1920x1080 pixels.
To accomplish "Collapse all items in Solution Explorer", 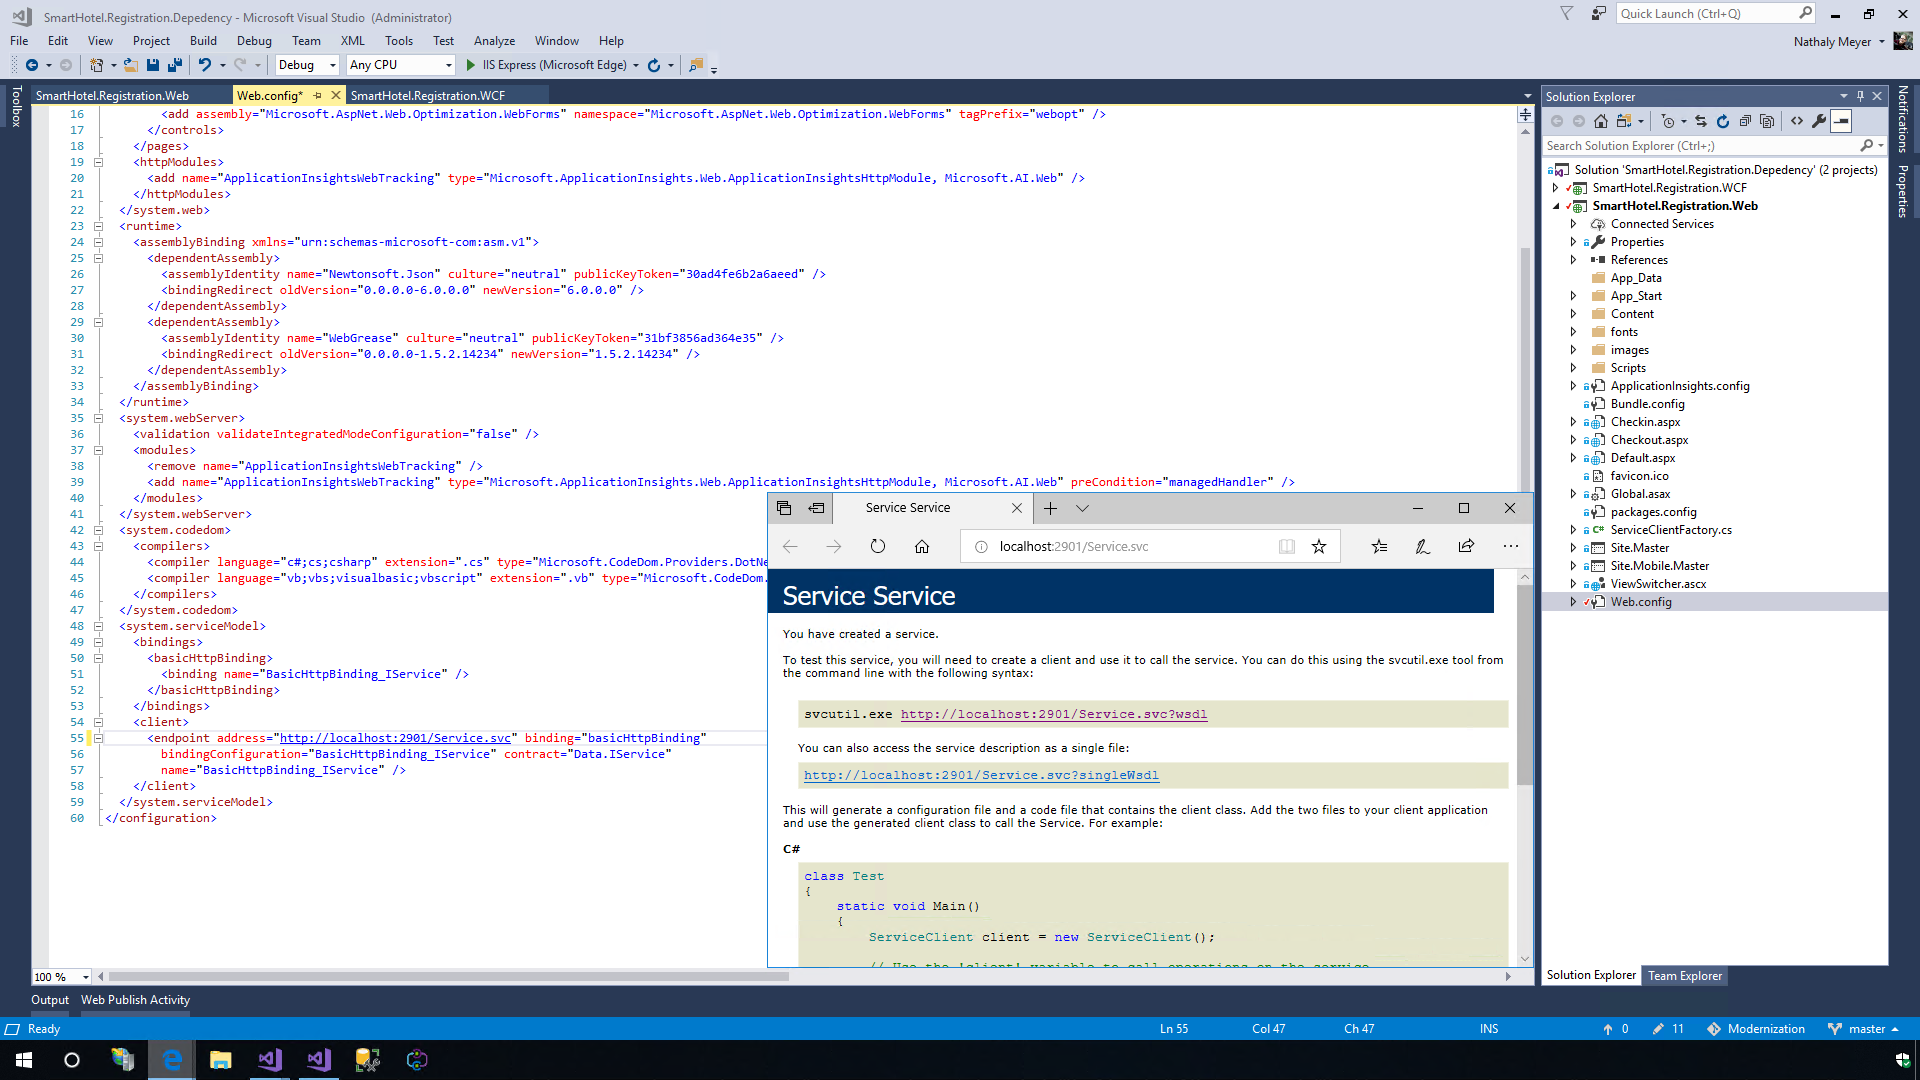I will tap(1745, 121).
